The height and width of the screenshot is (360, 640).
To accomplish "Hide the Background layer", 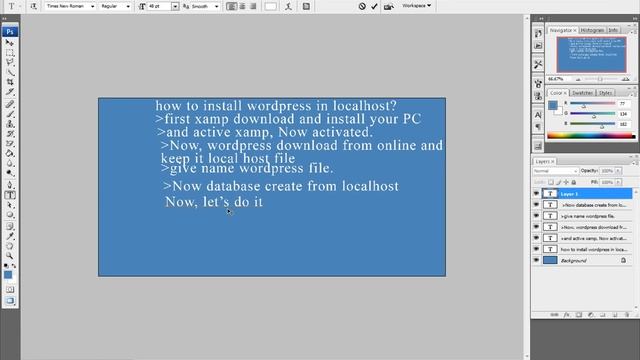I will [x=536, y=260].
